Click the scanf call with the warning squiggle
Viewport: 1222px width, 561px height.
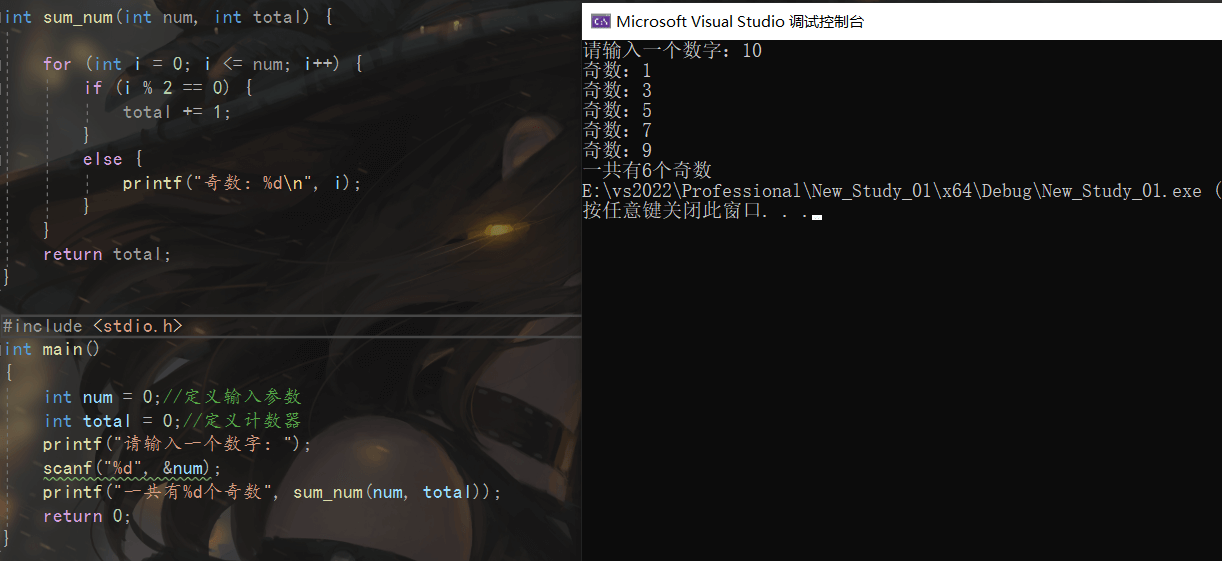point(65,468)
